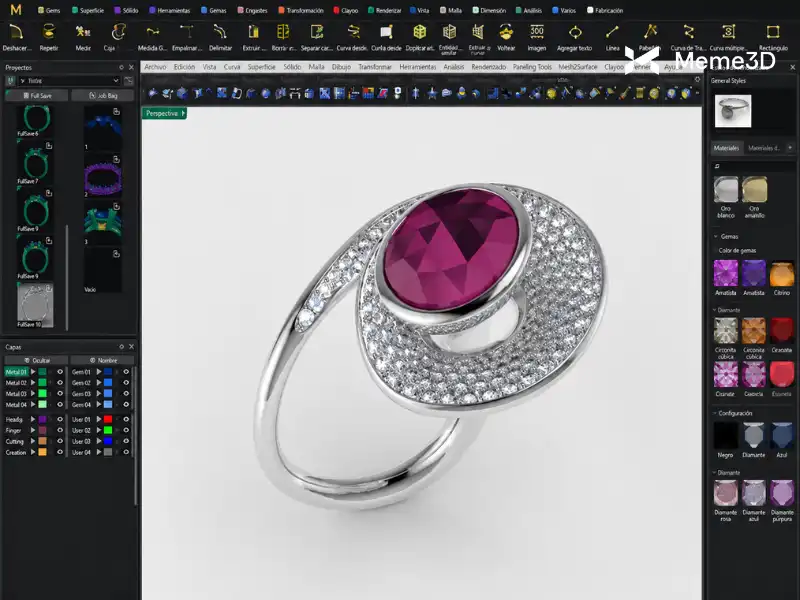The height and width of the screenshot is (600, 800).
Task: Select the Extruir tool icon
Action: click(x=254, y=32)
